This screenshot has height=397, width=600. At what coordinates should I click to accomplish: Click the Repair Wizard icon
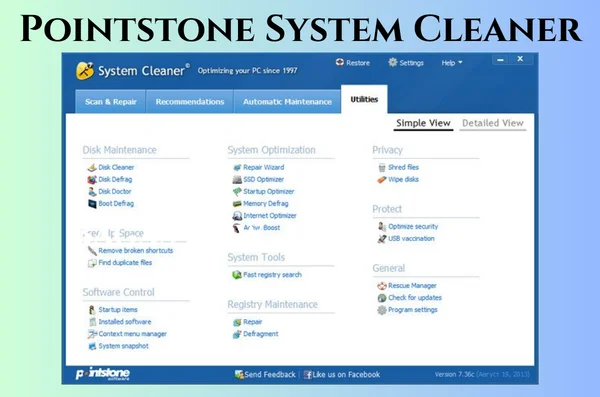(237, 168)
